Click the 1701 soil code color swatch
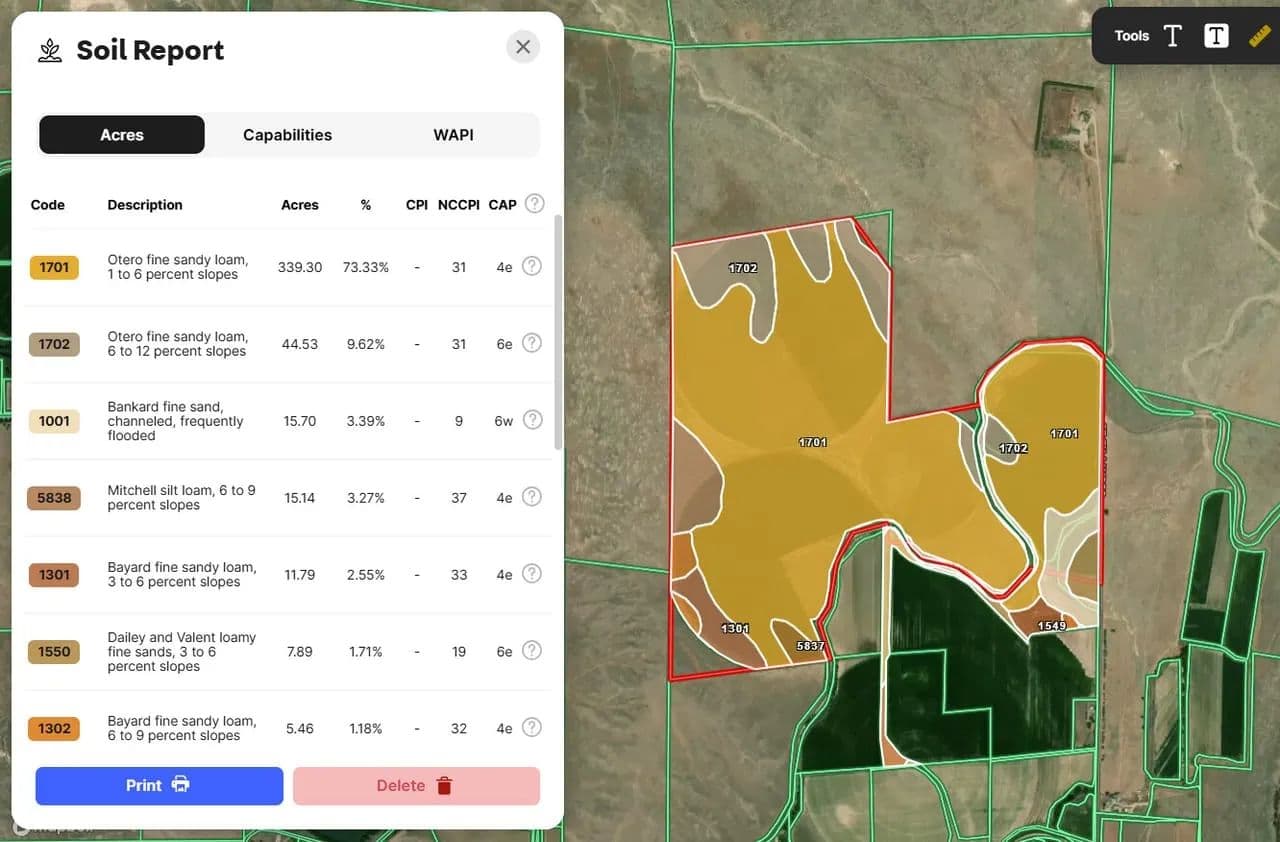 54,267
